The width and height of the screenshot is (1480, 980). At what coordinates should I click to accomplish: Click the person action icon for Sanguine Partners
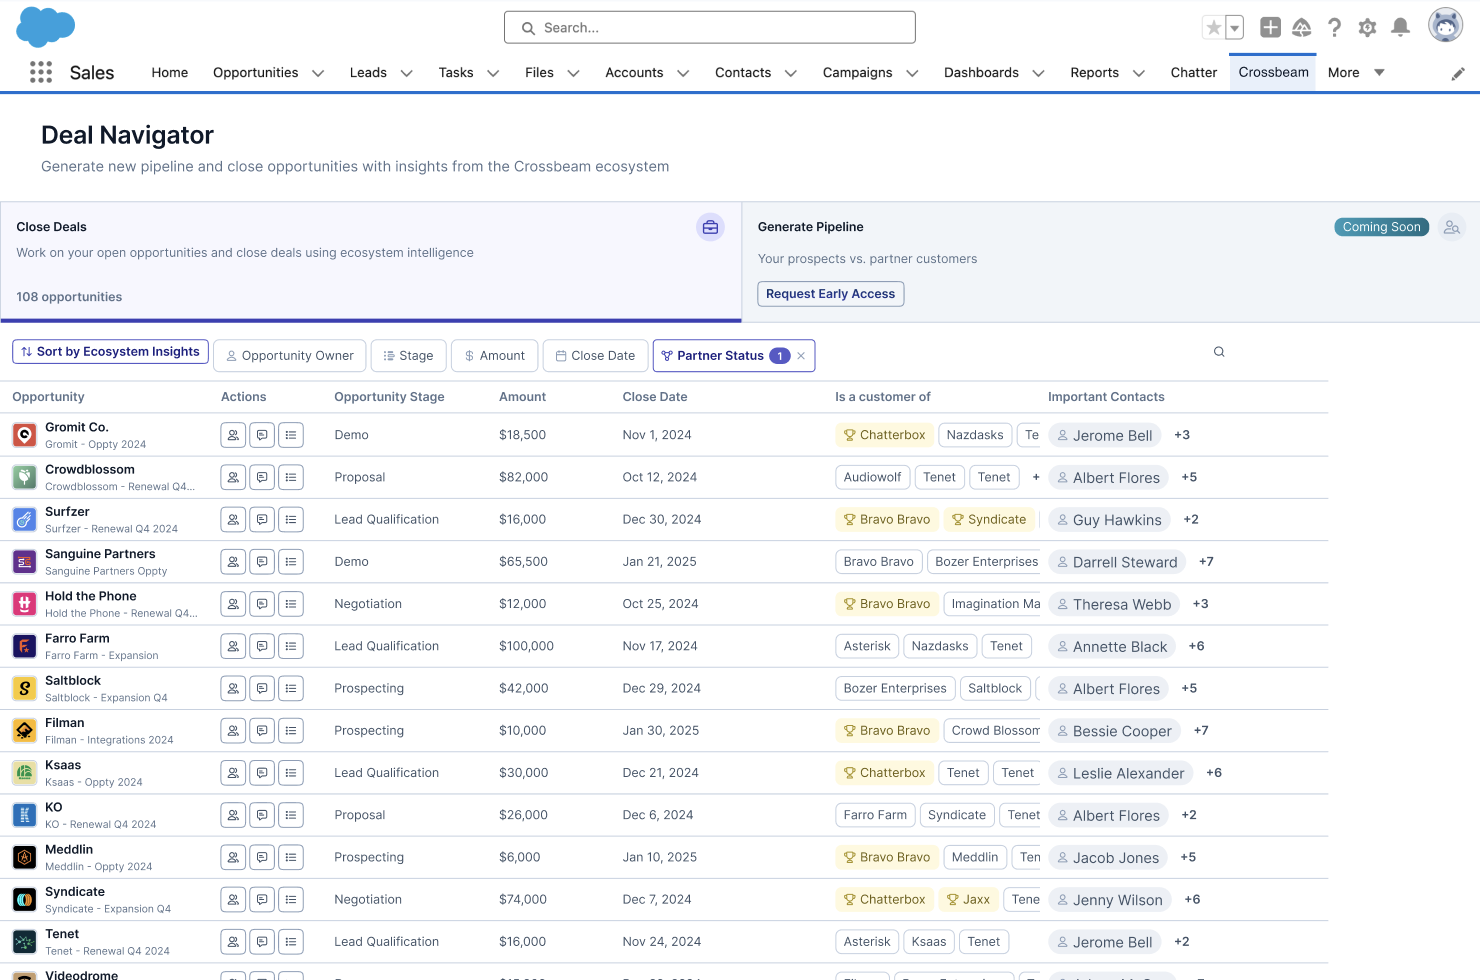(233, 562)
